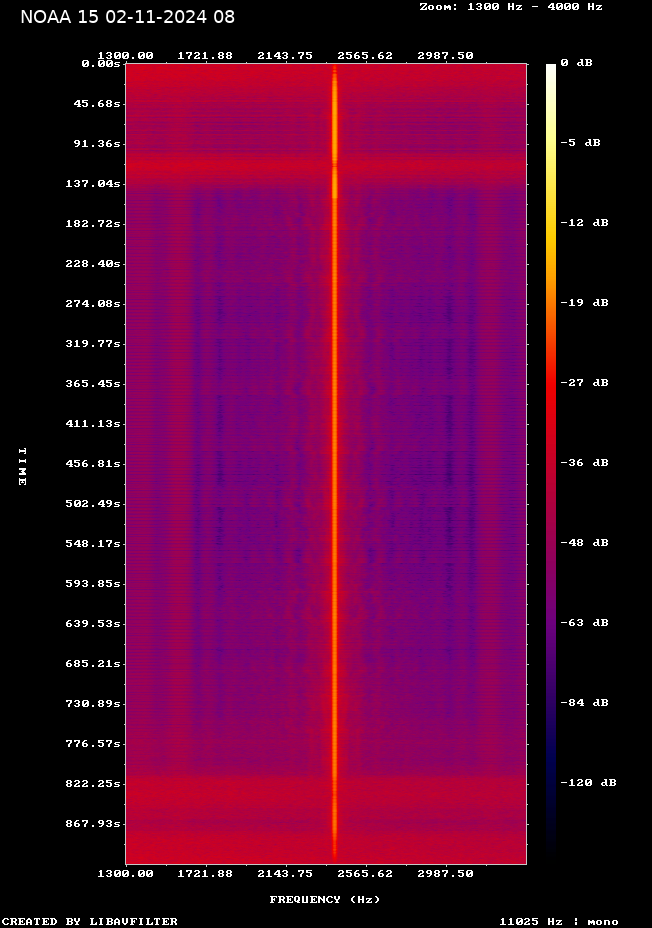Click the 0 dB label on color scale
Image resolution: width=652 pixels, height=928 pixels.
tap(576, 63)
